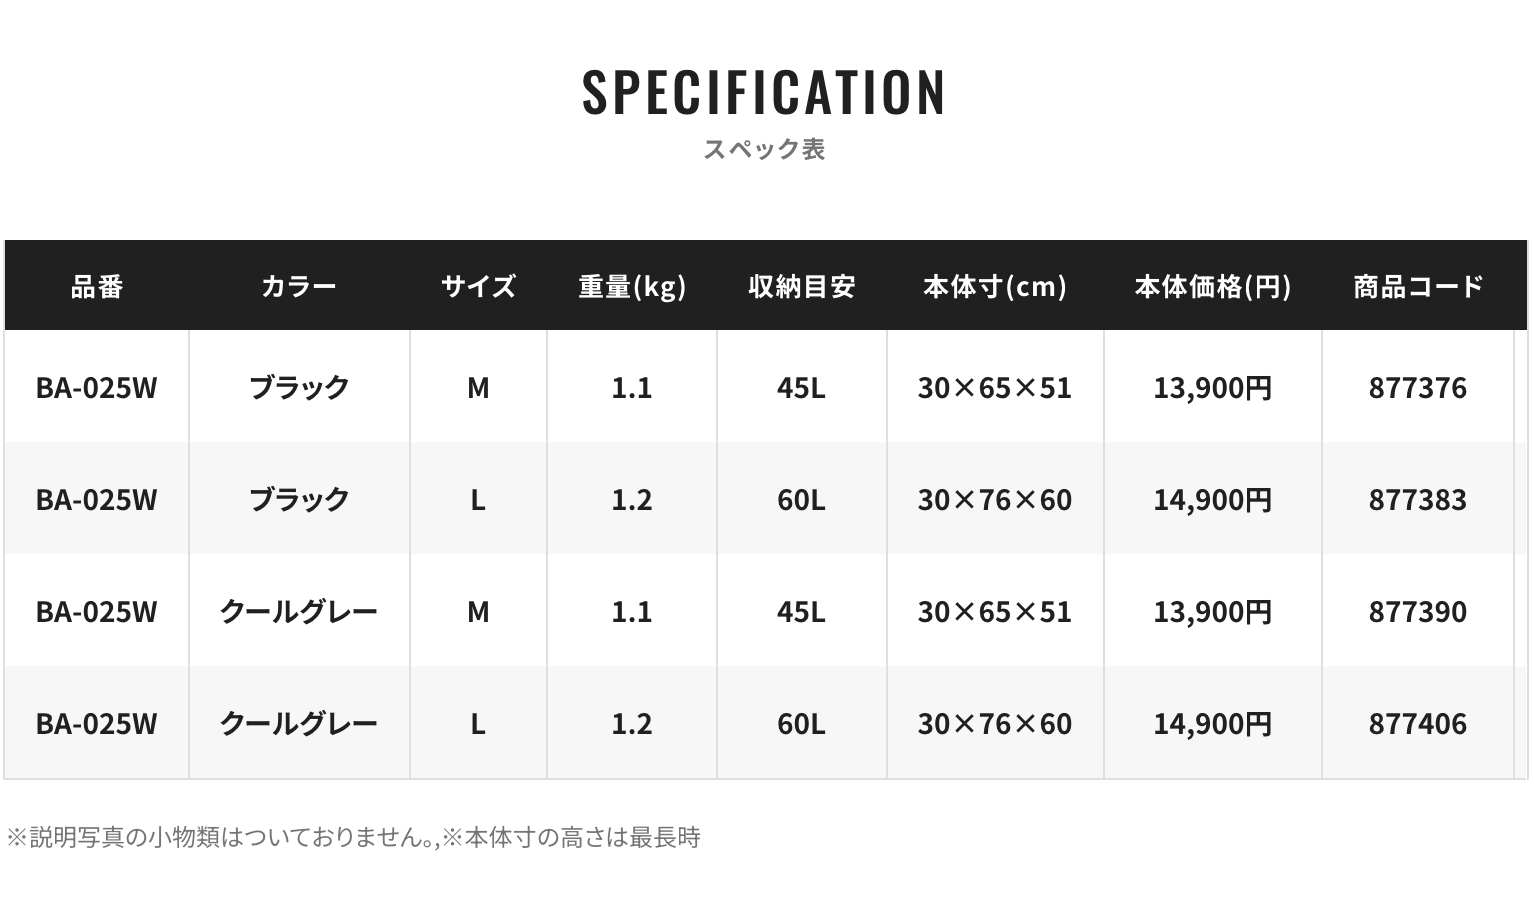Image resolution: width=1534 pixels, height=916 pixels.
Task: Select product code 877376
Action: (1418, 387)
